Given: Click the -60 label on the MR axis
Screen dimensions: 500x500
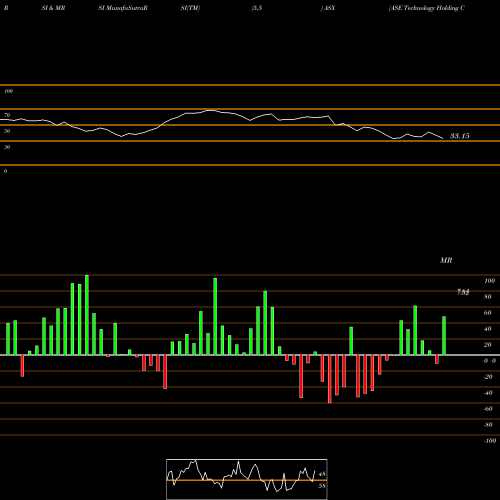Looking at the screenshot, I should point(488,409).
